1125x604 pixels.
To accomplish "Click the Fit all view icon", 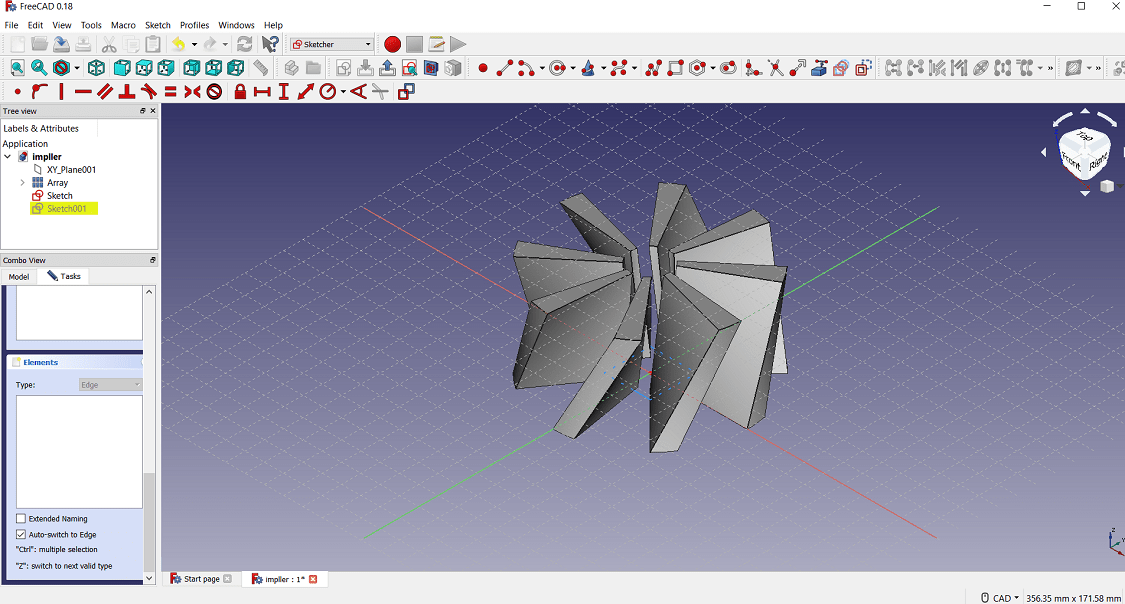I will 17,68.
